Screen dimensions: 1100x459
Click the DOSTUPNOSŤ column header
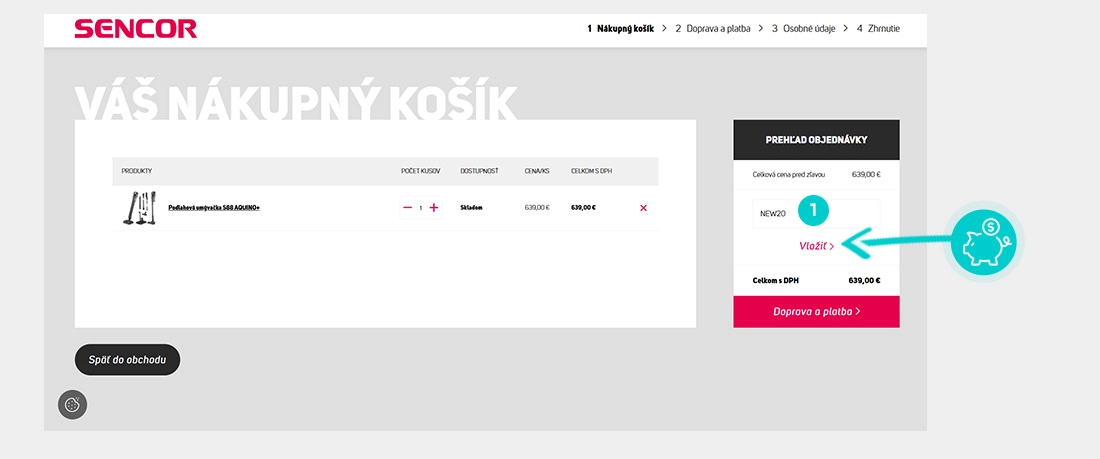click(479, 171)
